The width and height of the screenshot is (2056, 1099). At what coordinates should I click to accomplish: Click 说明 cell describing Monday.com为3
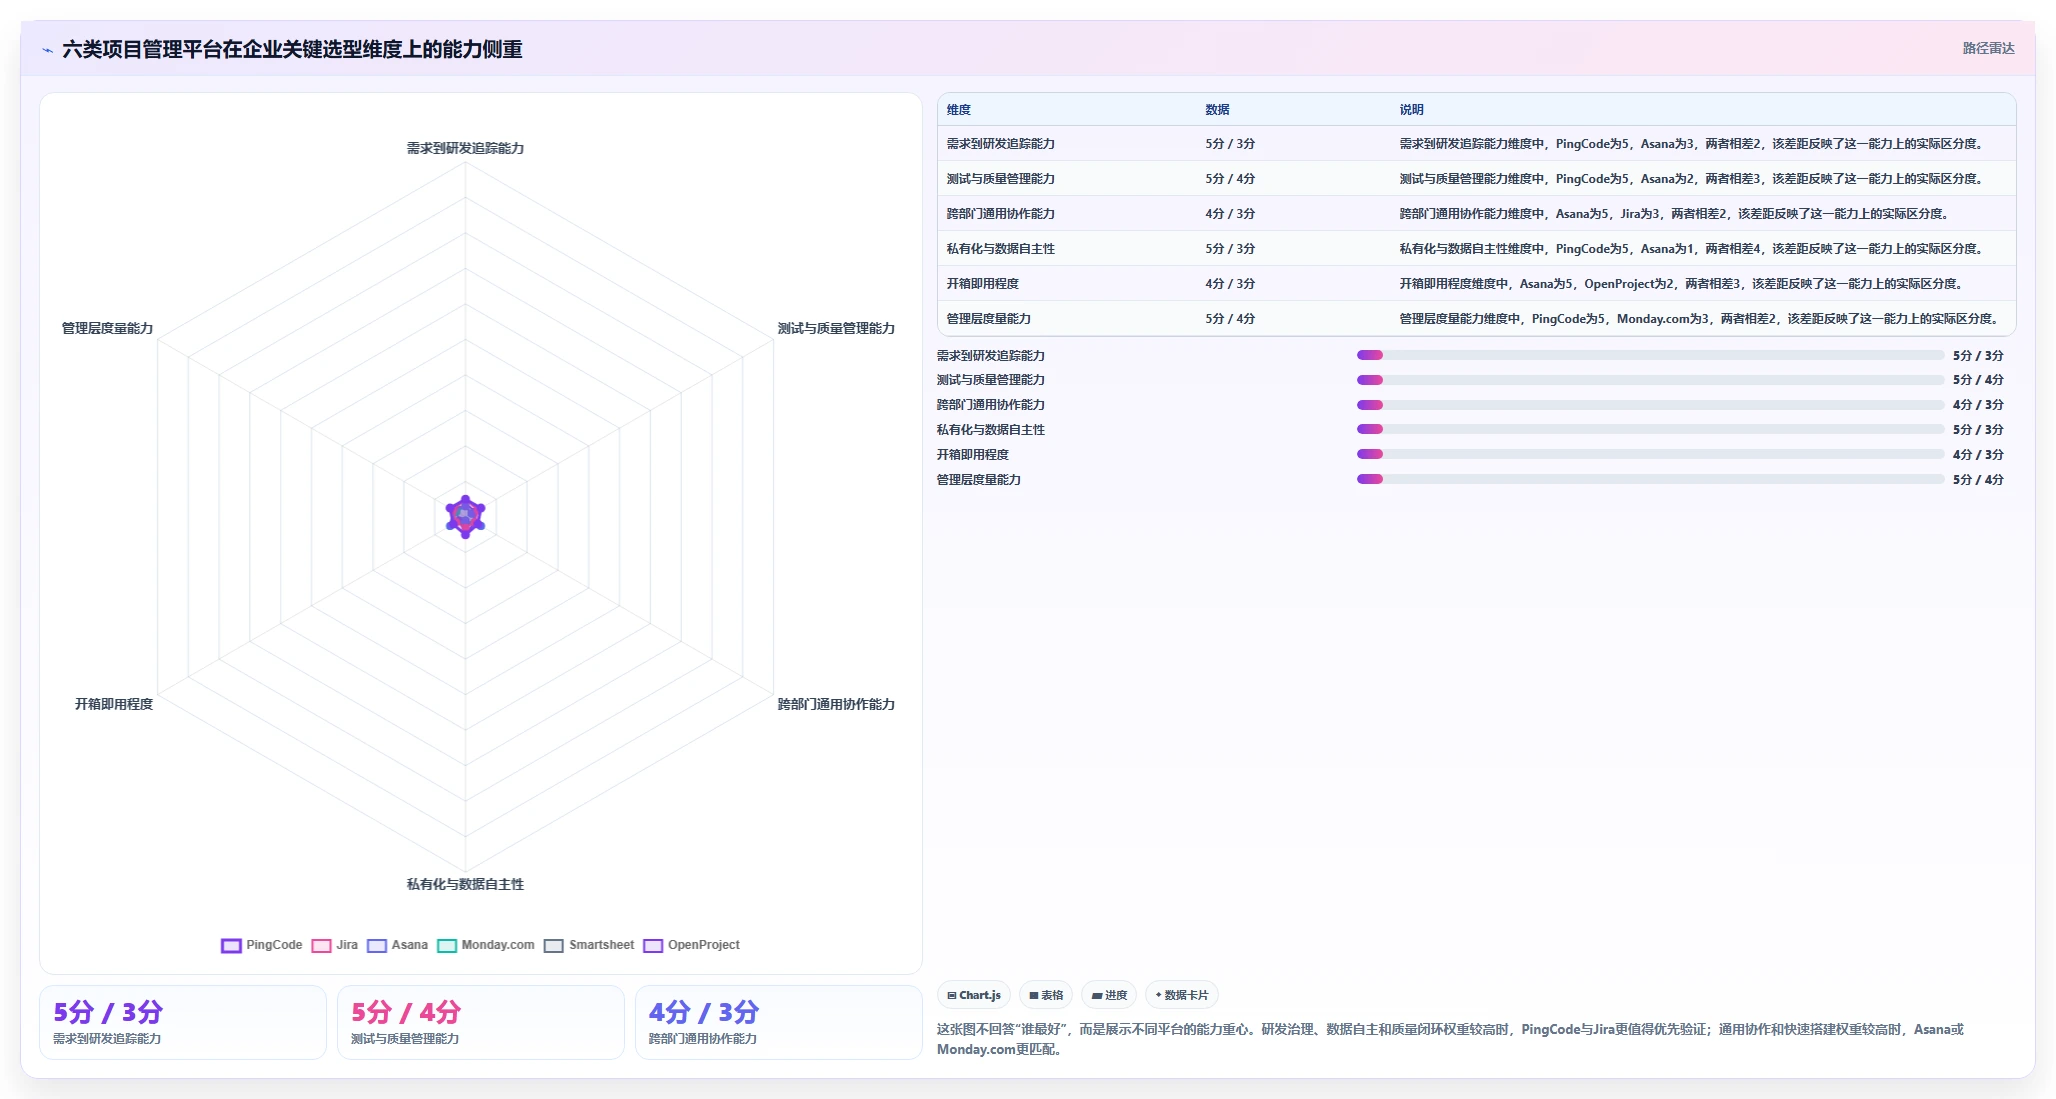1701,318
